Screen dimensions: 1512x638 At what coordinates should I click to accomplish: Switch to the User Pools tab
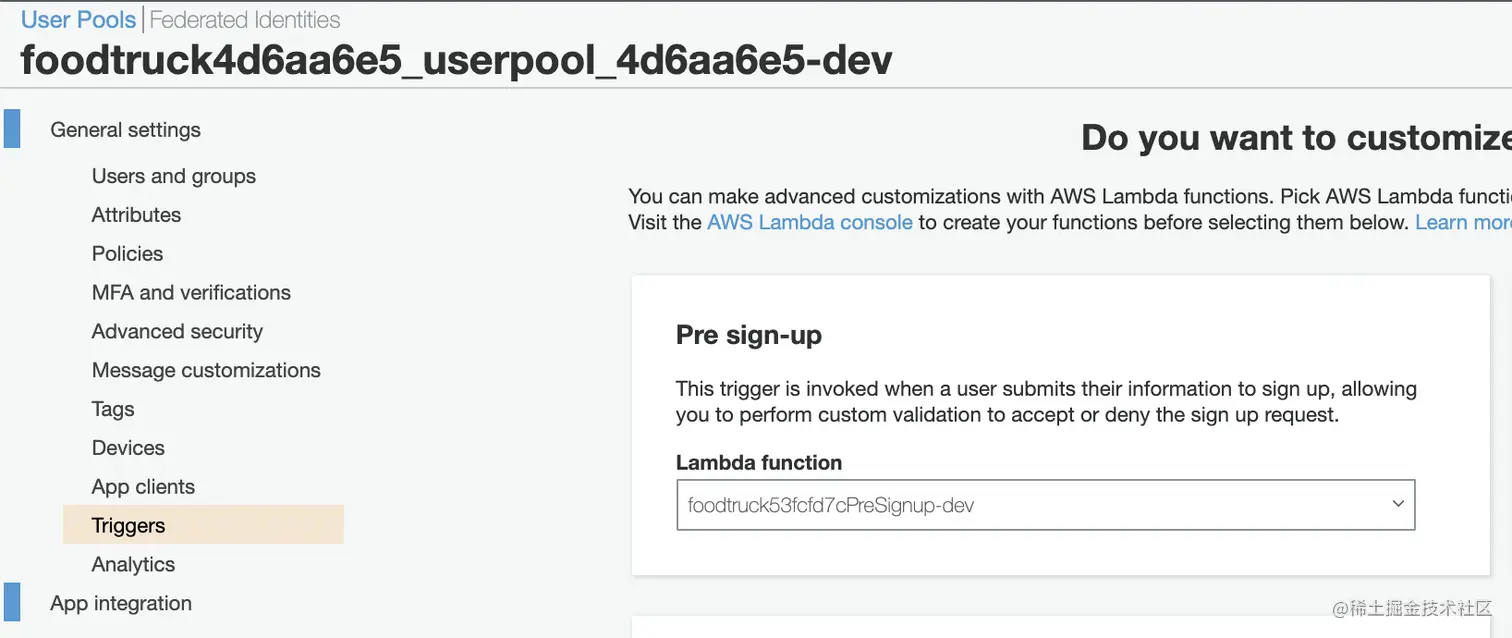tap(77, 19)
